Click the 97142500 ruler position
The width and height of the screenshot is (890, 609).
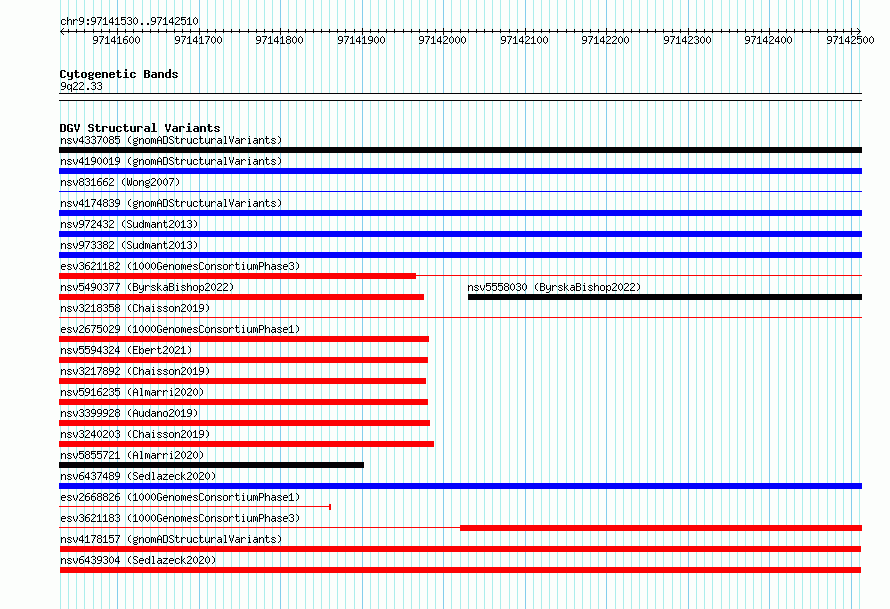[850, 40]
